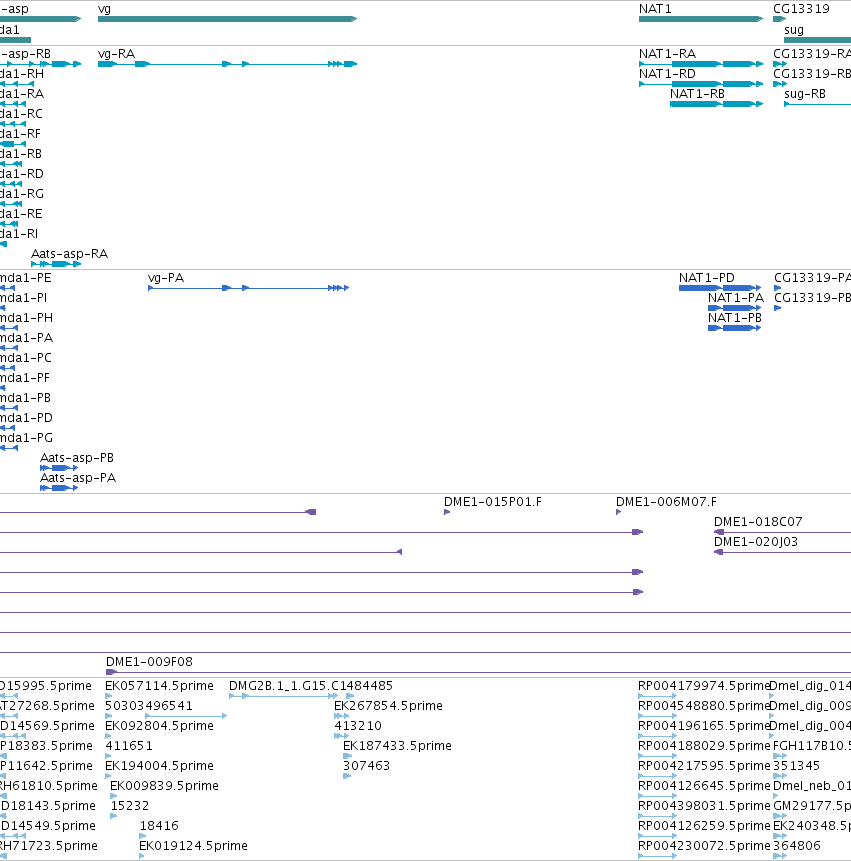Screen dimensions: 851x861
Task: Select the DME1-020J03 BAC feature
Action: 782,552
